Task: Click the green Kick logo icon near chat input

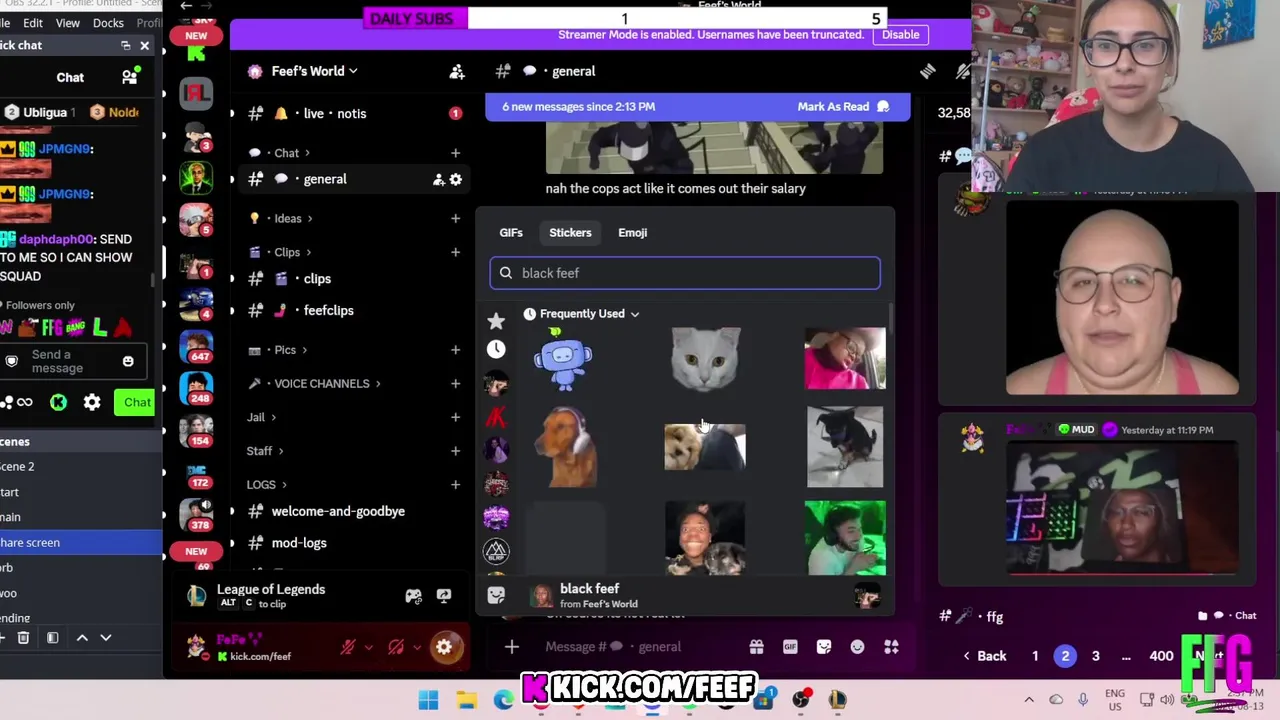Action: 58,402
